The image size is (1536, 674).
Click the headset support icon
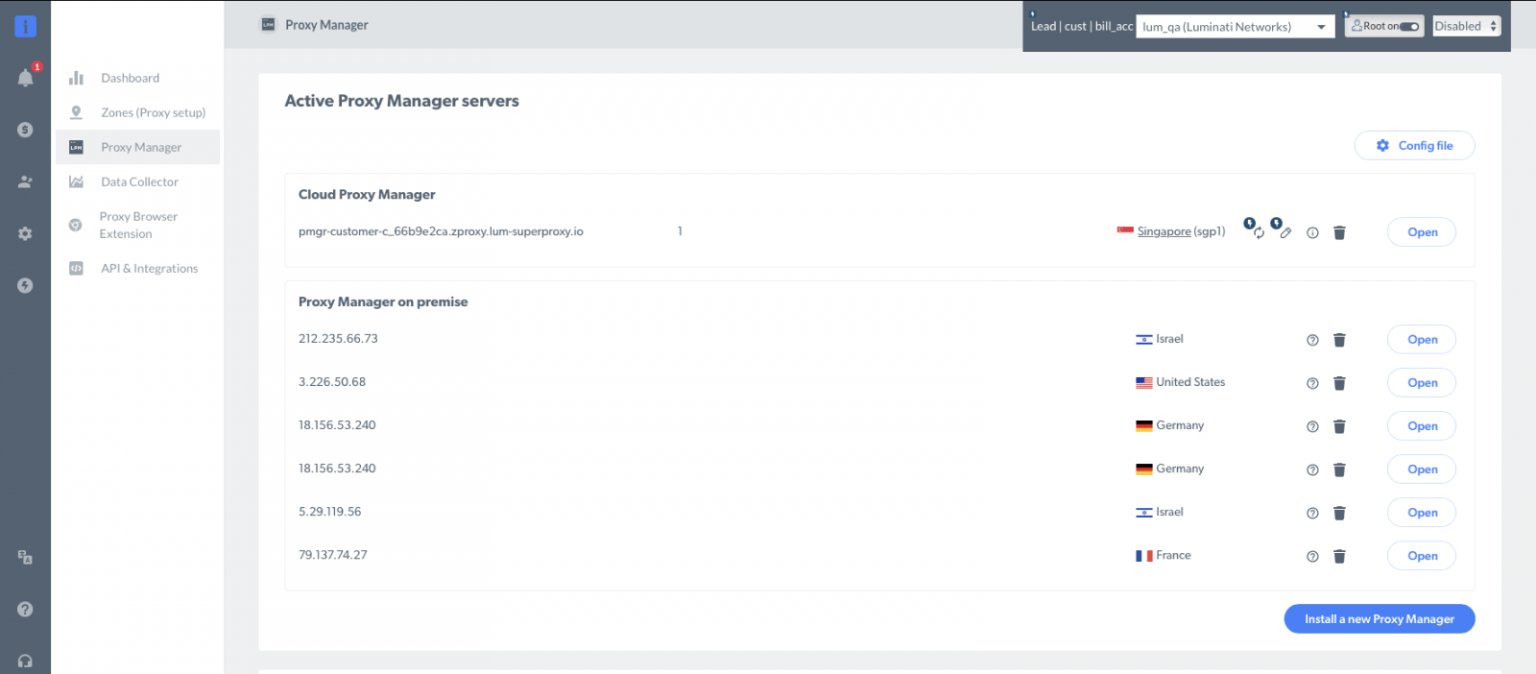pos(25,661)
